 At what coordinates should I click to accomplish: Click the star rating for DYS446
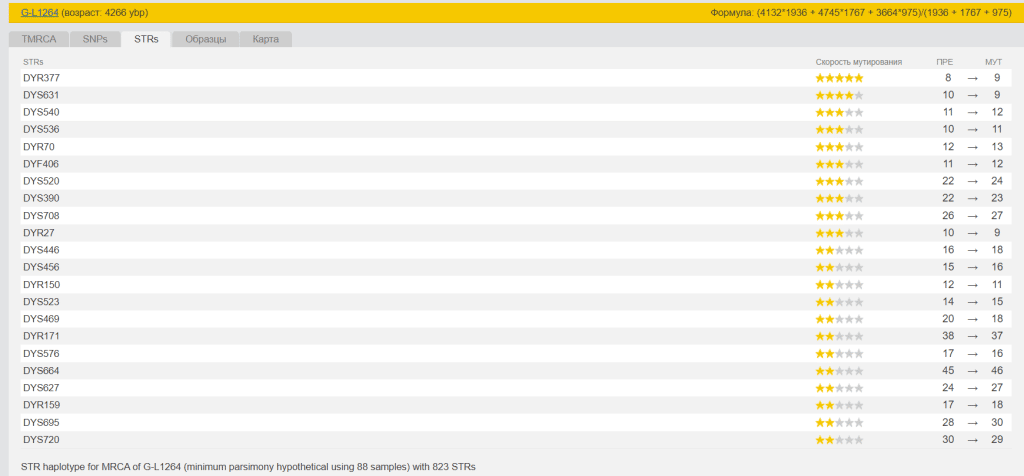click(839, 250)
